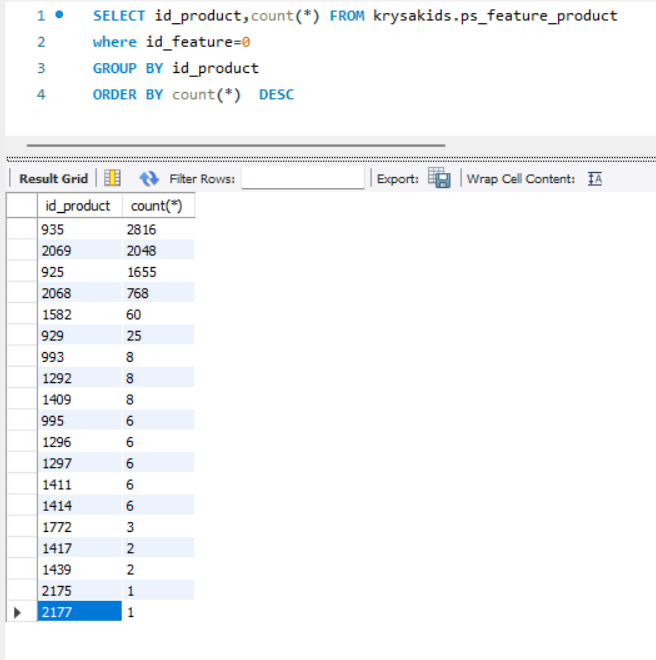Click line number 2 in editor gutter
The height and width of the screenshot is (660, 656).
(41, 42)
